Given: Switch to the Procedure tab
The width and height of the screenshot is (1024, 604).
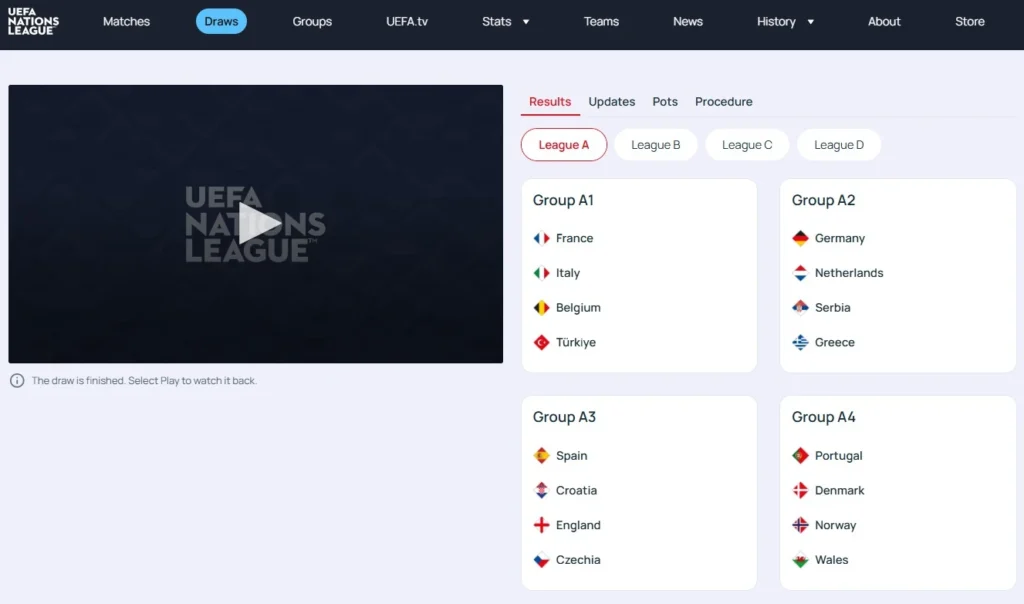Looking at the screenshot, I should point(724,102).
